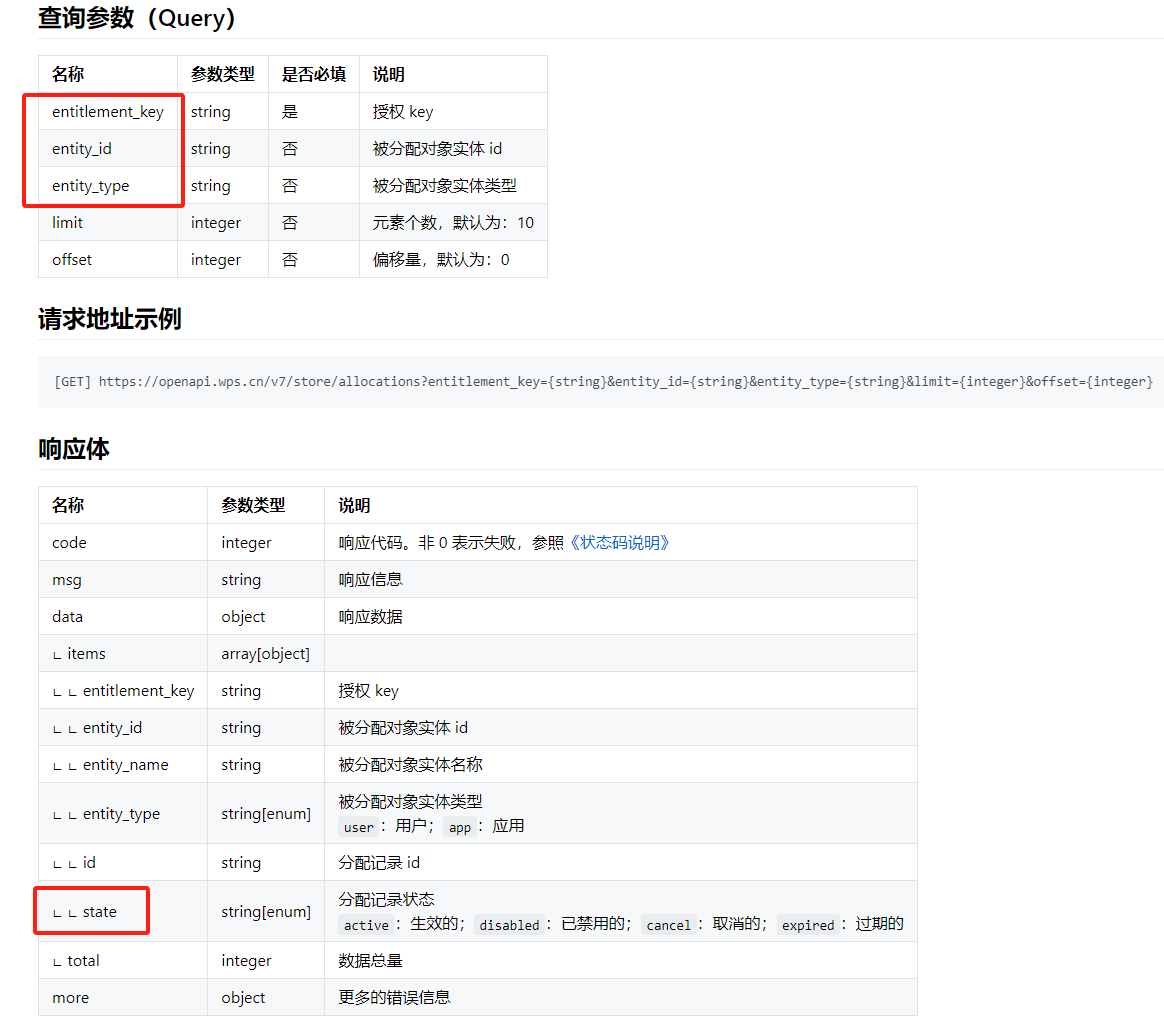Open the 《状态码说明》 status code link

pyautogui.click(x=619, y=543)
